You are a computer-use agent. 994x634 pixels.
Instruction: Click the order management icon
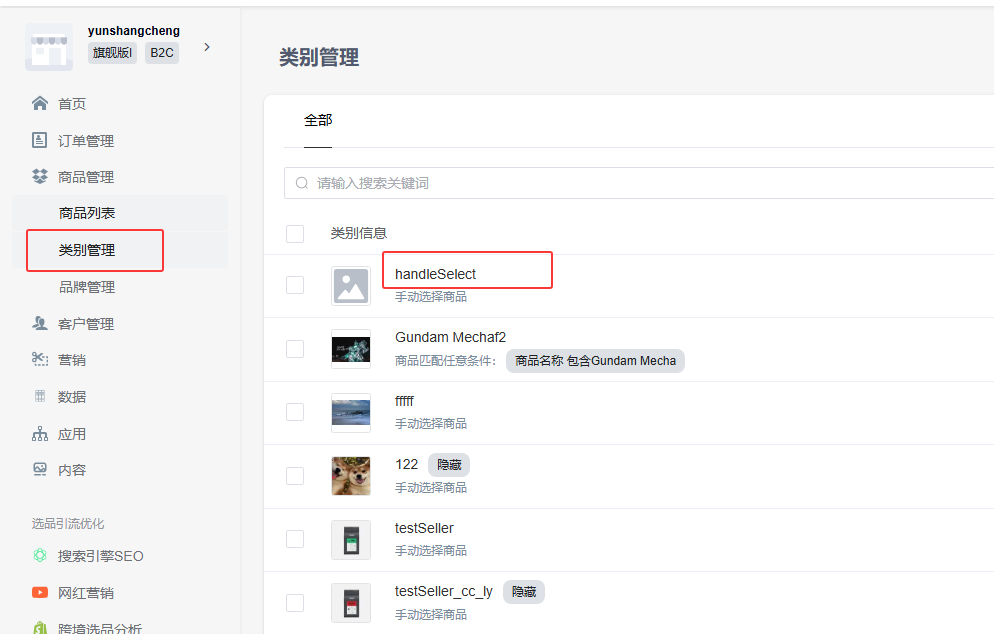coord(40,141)
